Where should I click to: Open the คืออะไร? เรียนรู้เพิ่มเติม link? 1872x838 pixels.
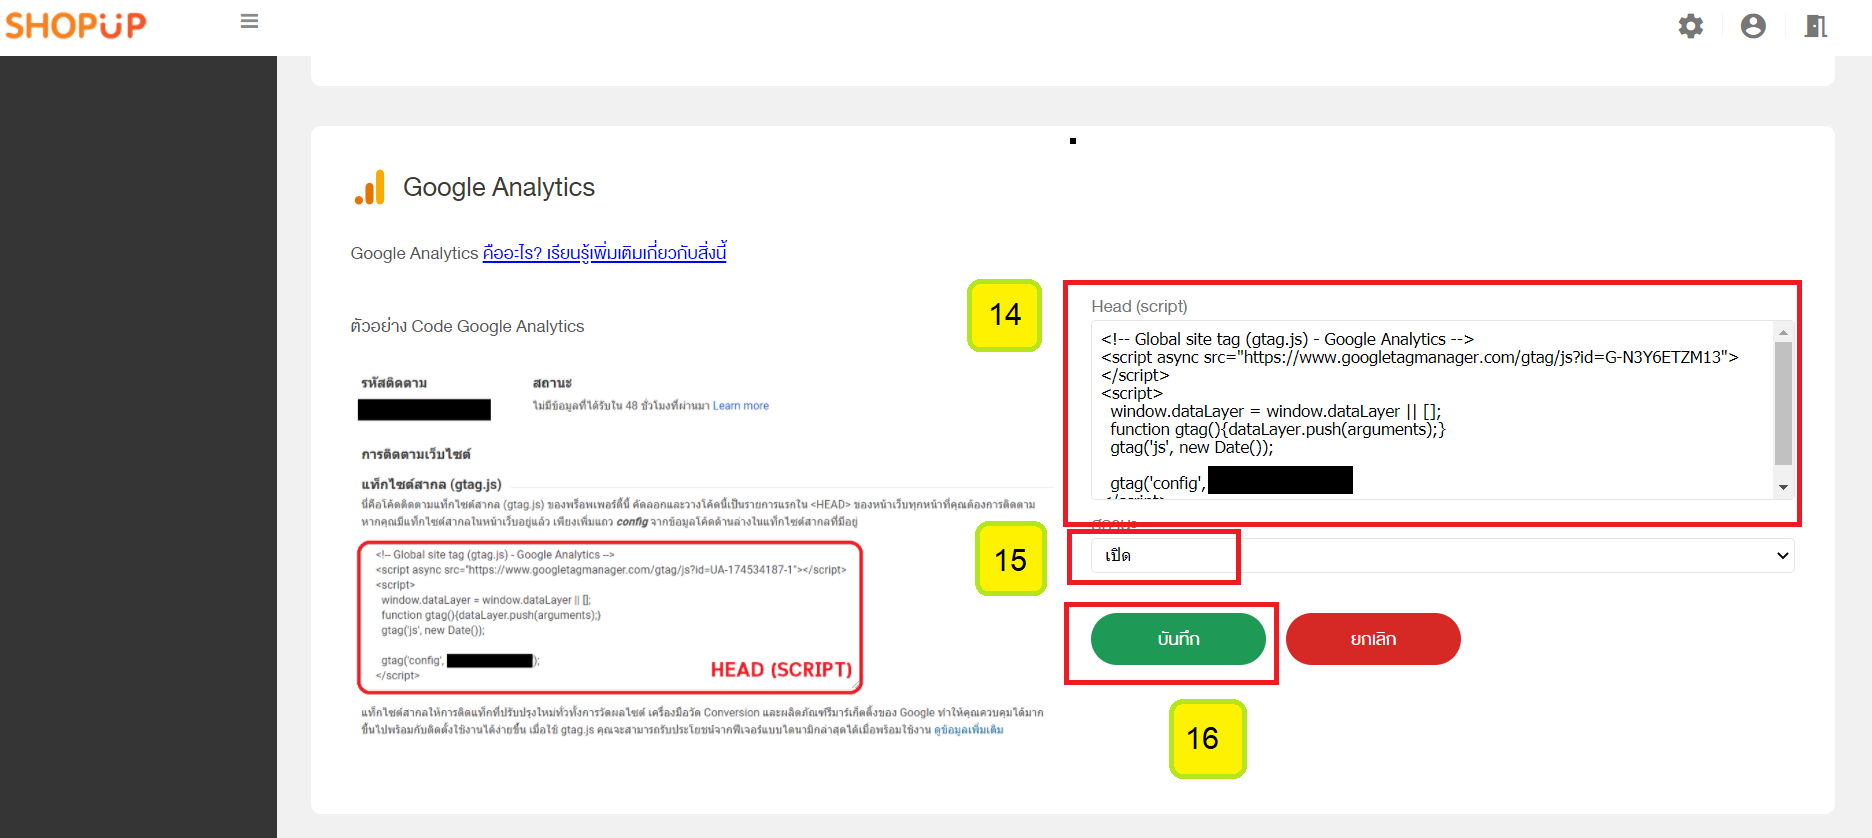pyautogui.click(x=604, y=253)
